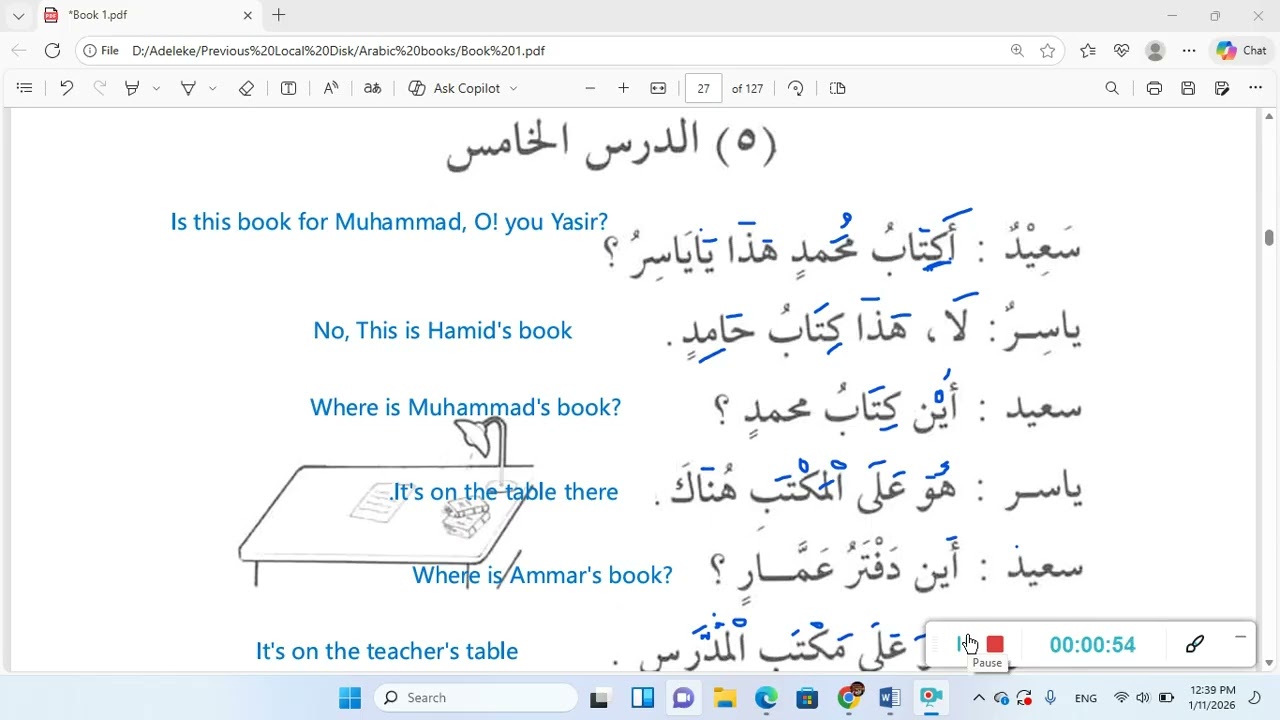Zoom in on the PDF page
Image resolution: width=1280 pixels, height=720 pixels.
pos(623,88)
